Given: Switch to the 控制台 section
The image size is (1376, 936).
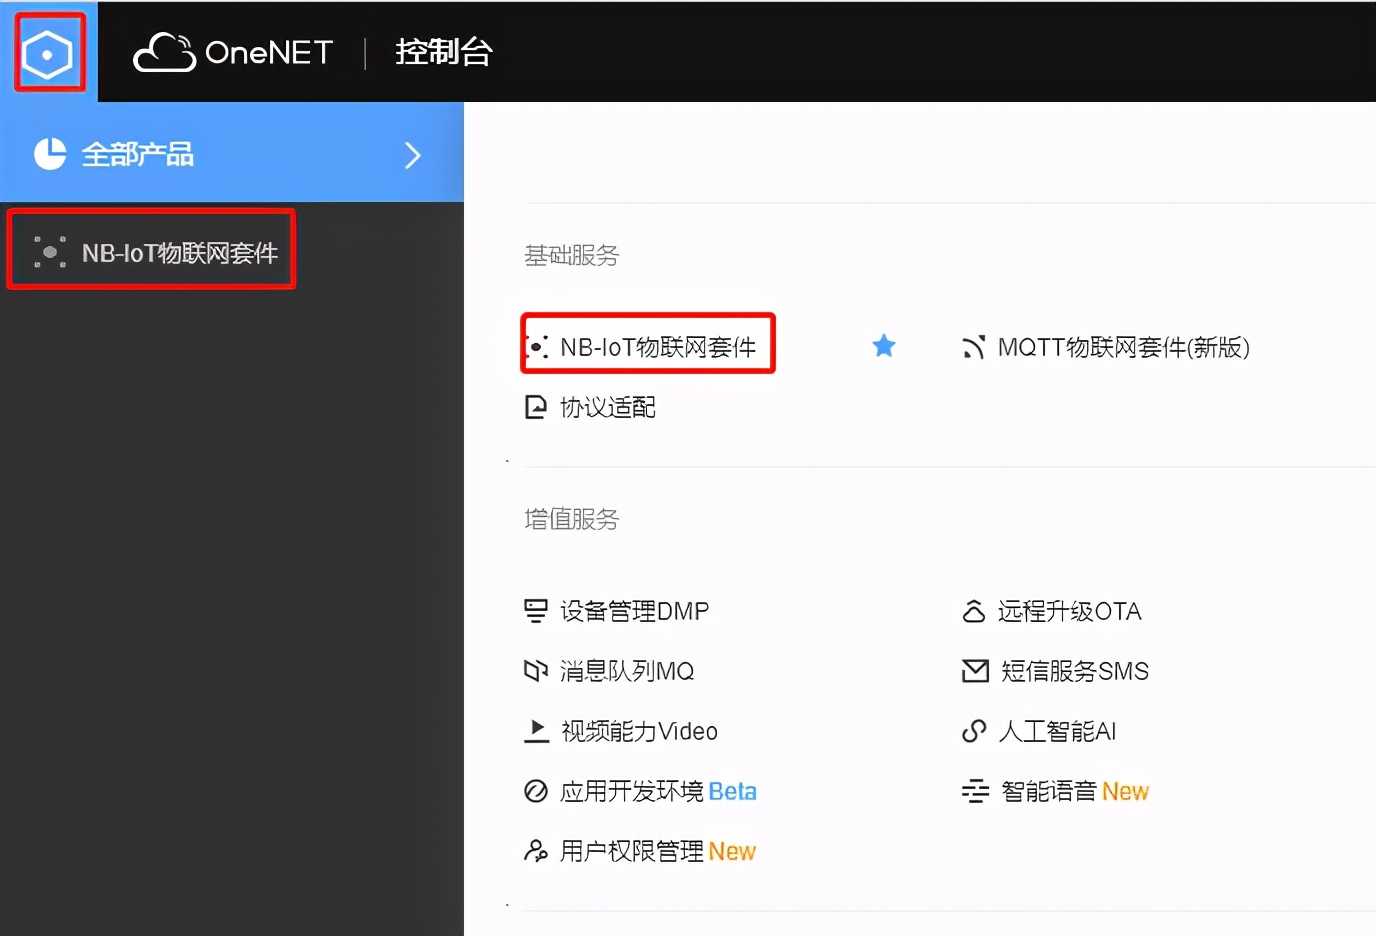Looking at the screenshot, I should tap(444, 52).
